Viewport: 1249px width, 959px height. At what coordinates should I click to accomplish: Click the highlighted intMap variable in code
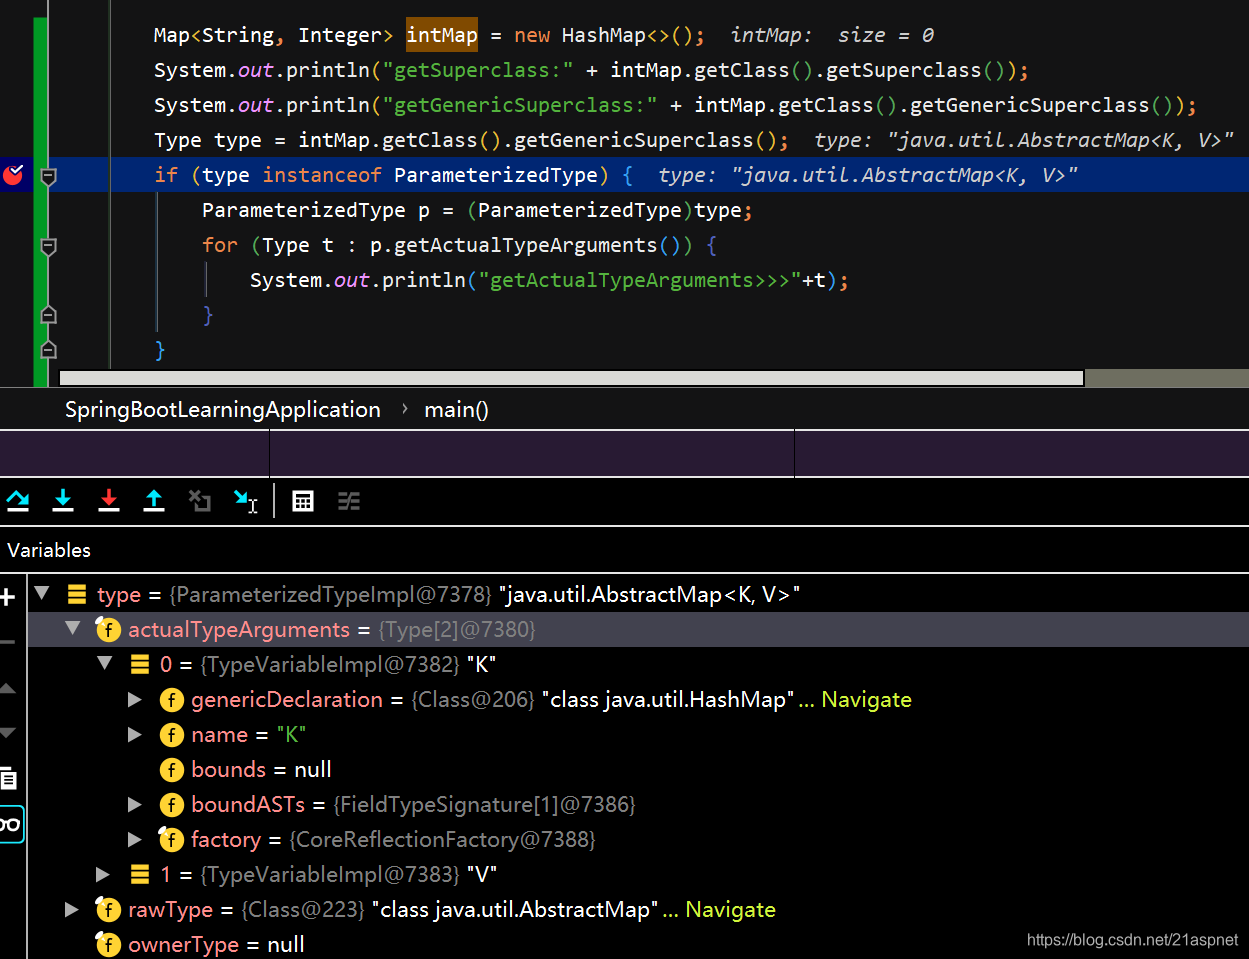point(442,35)
